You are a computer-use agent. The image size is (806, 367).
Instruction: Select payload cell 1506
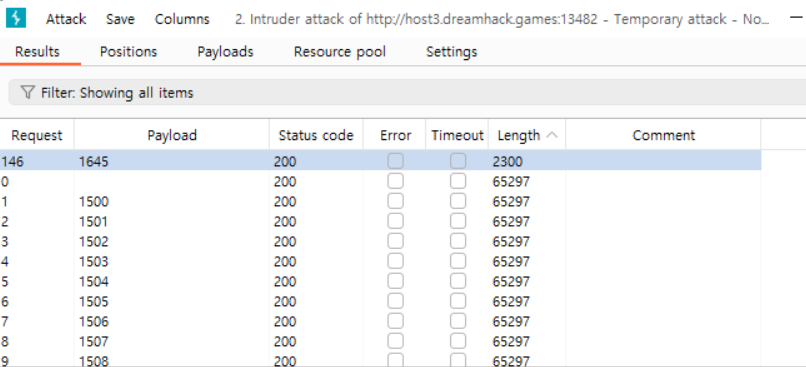tap(94, 322)
